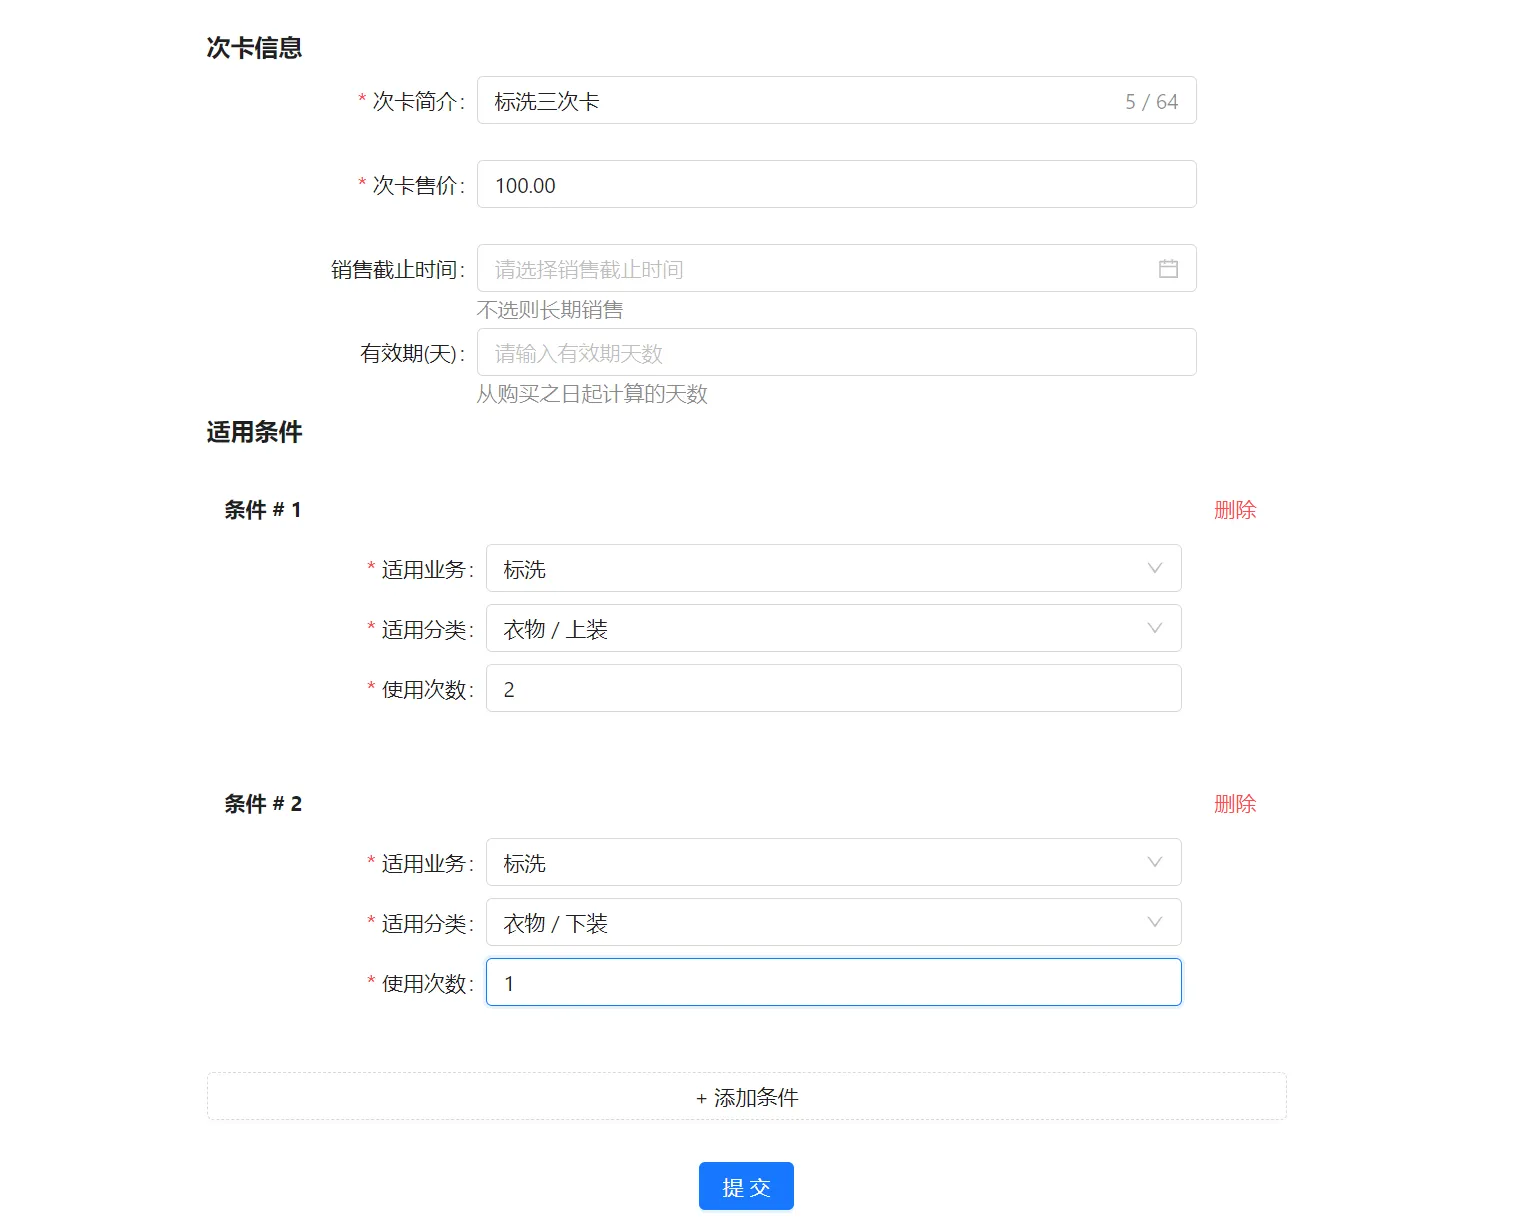Screen dimensions: 1535x1232
Task: Click the 次卡信息 section heading
Action: pyautogui.click(x=254, y=48)
